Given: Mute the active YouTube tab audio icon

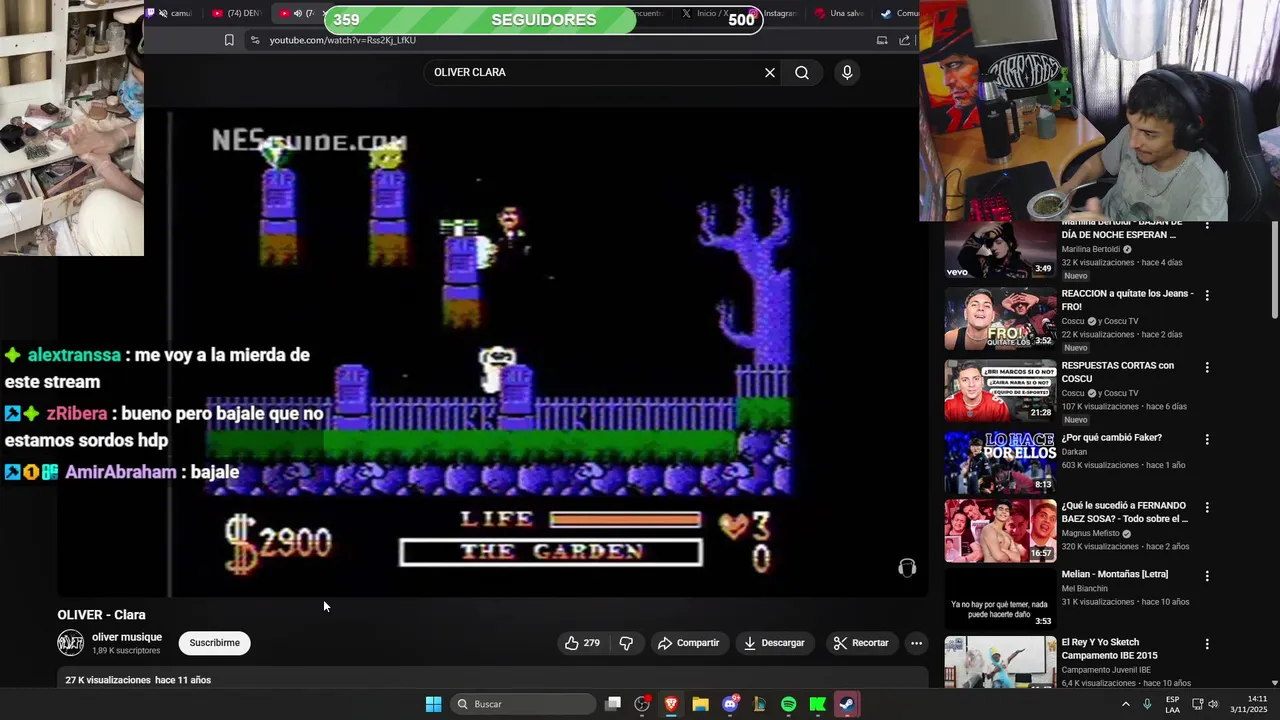Looking at the screenshot, I should (298, 13).
